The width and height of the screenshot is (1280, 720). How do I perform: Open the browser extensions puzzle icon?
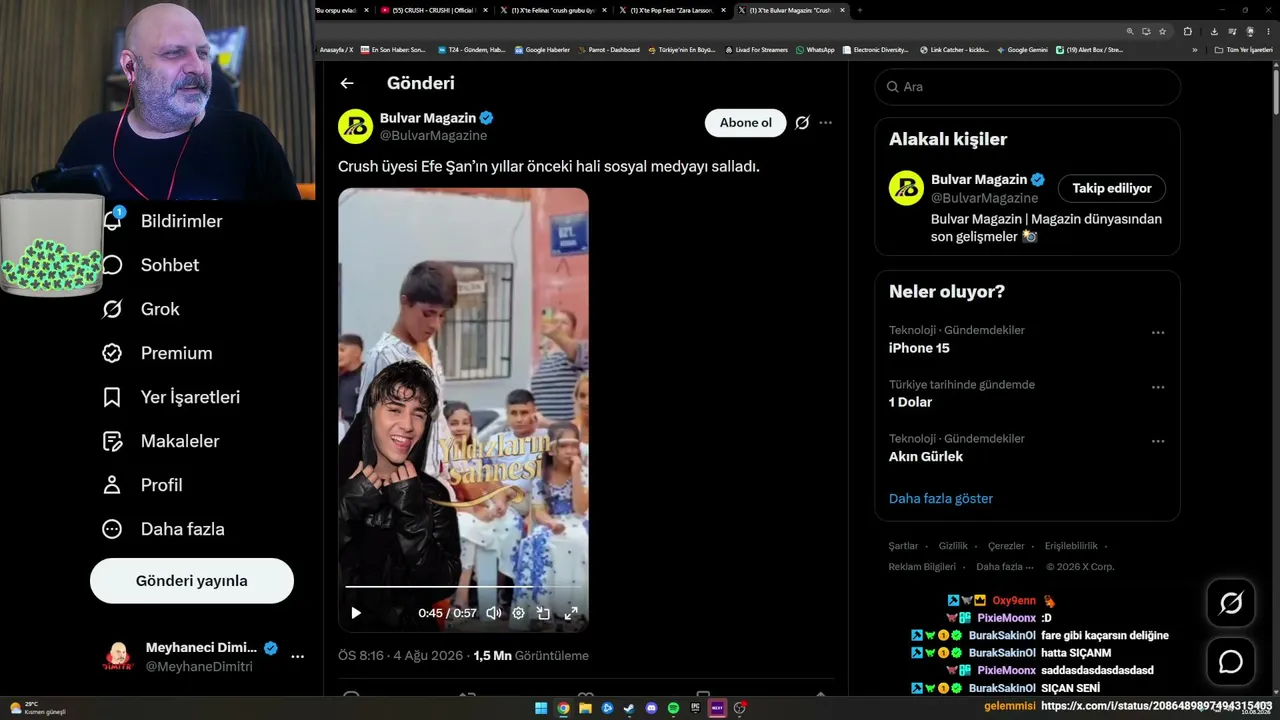pyautogui.click(x=1188, y=31)
